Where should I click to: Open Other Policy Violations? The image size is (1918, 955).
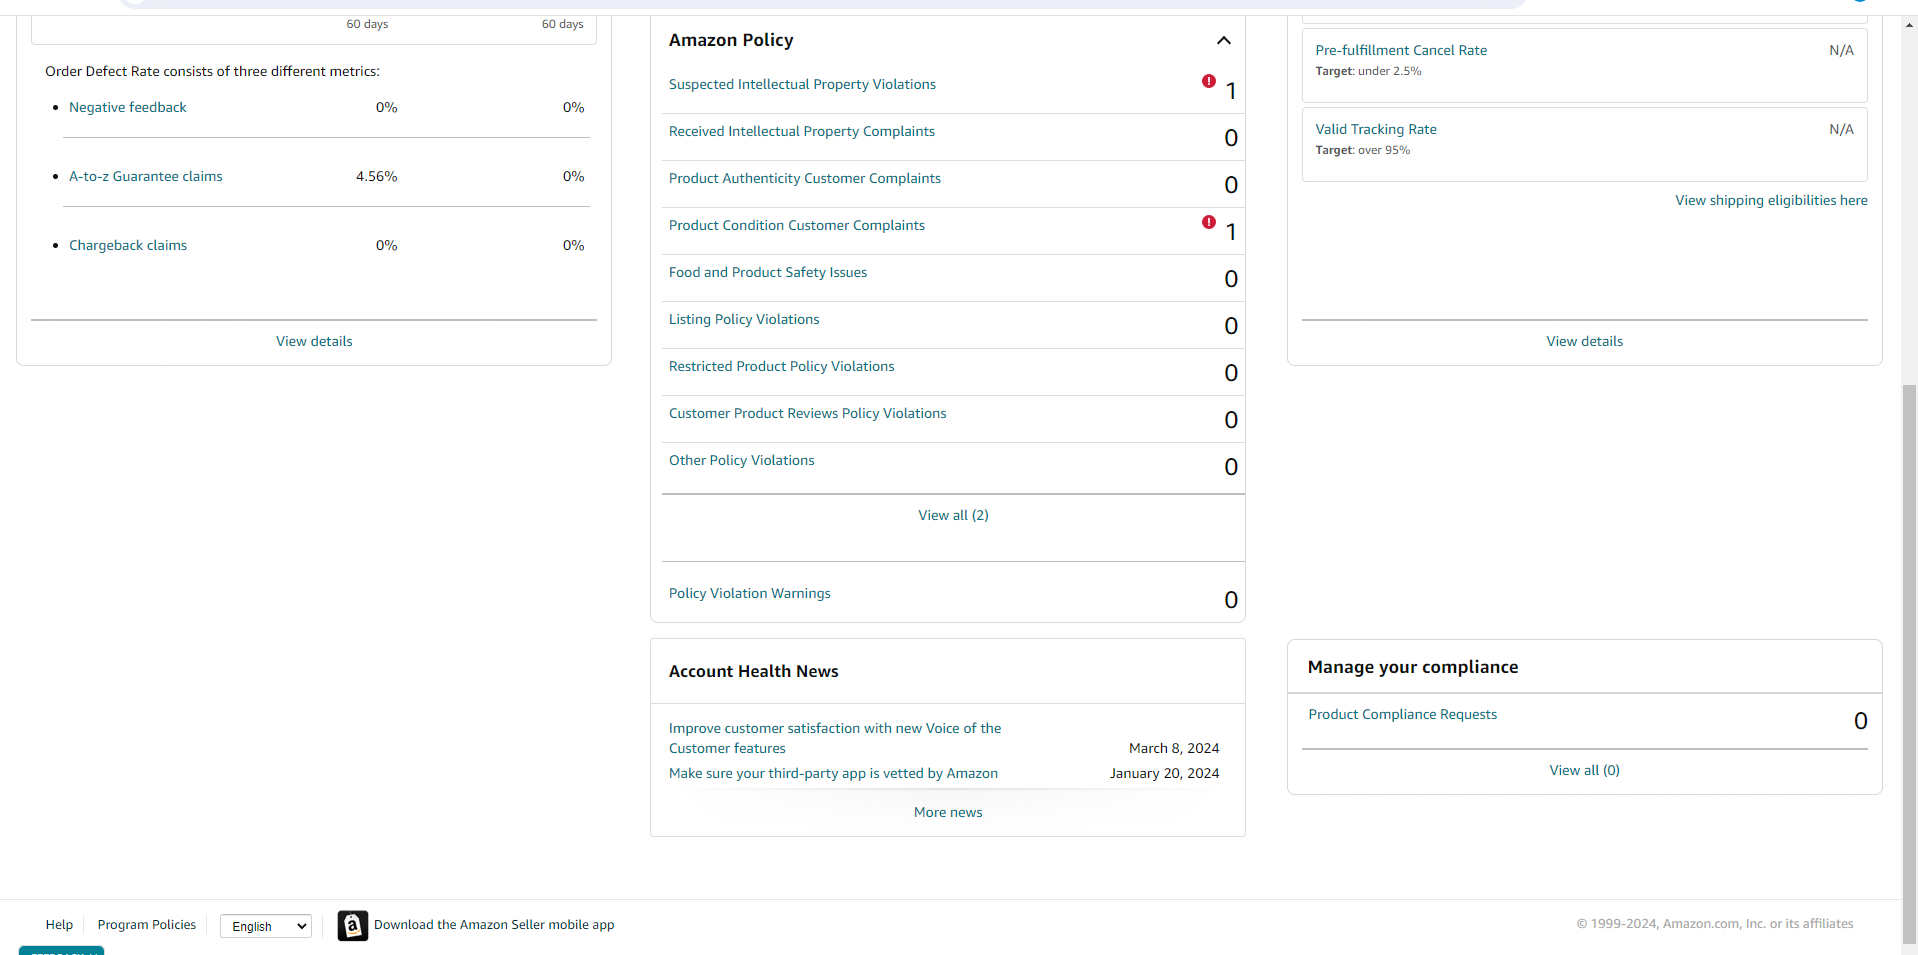pos(741,460)
